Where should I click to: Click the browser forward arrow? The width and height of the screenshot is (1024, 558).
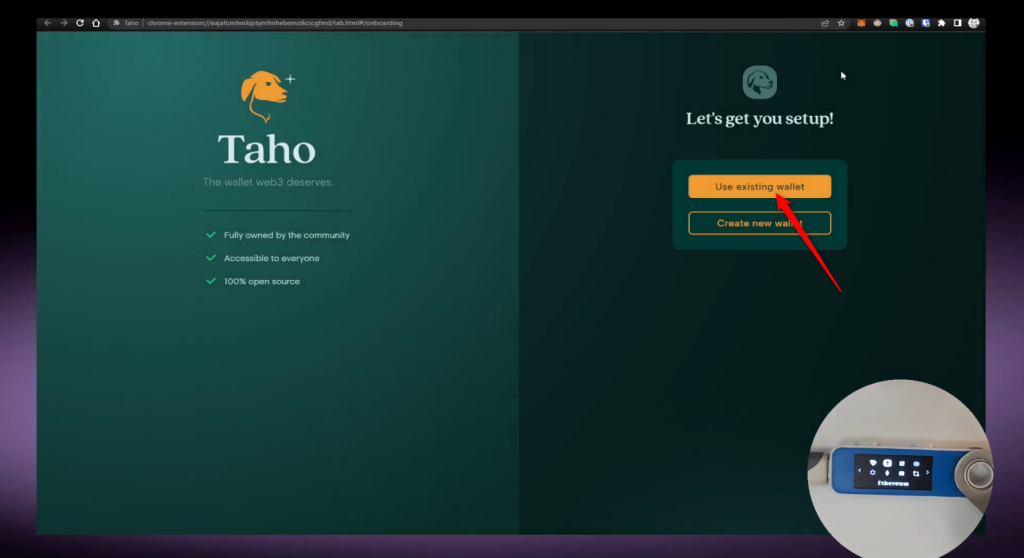point(63,23)
